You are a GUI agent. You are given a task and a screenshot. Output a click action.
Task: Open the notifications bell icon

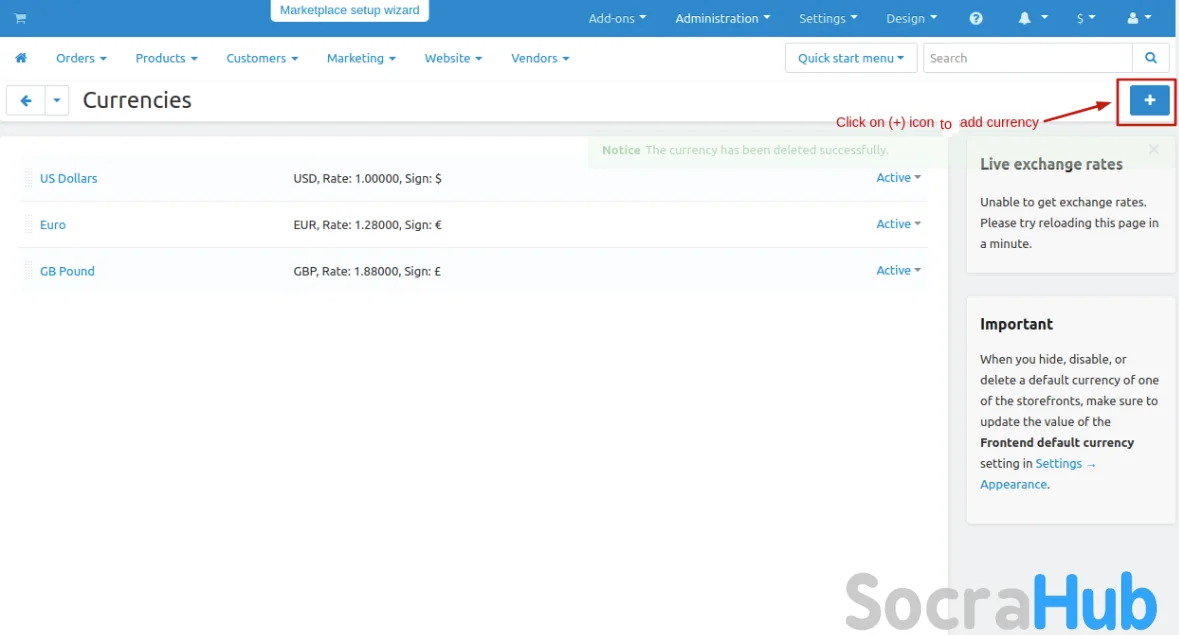tap(1032, 18)
